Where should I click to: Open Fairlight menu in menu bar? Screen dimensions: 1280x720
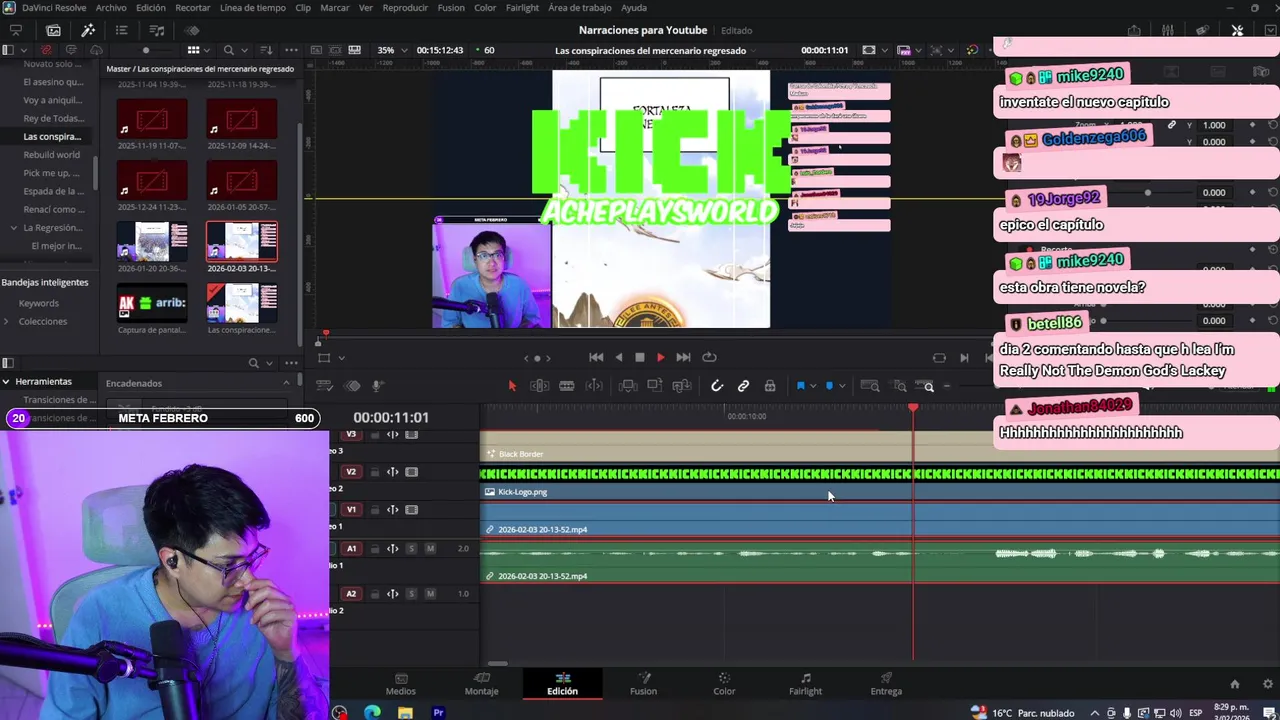(522, 8)
